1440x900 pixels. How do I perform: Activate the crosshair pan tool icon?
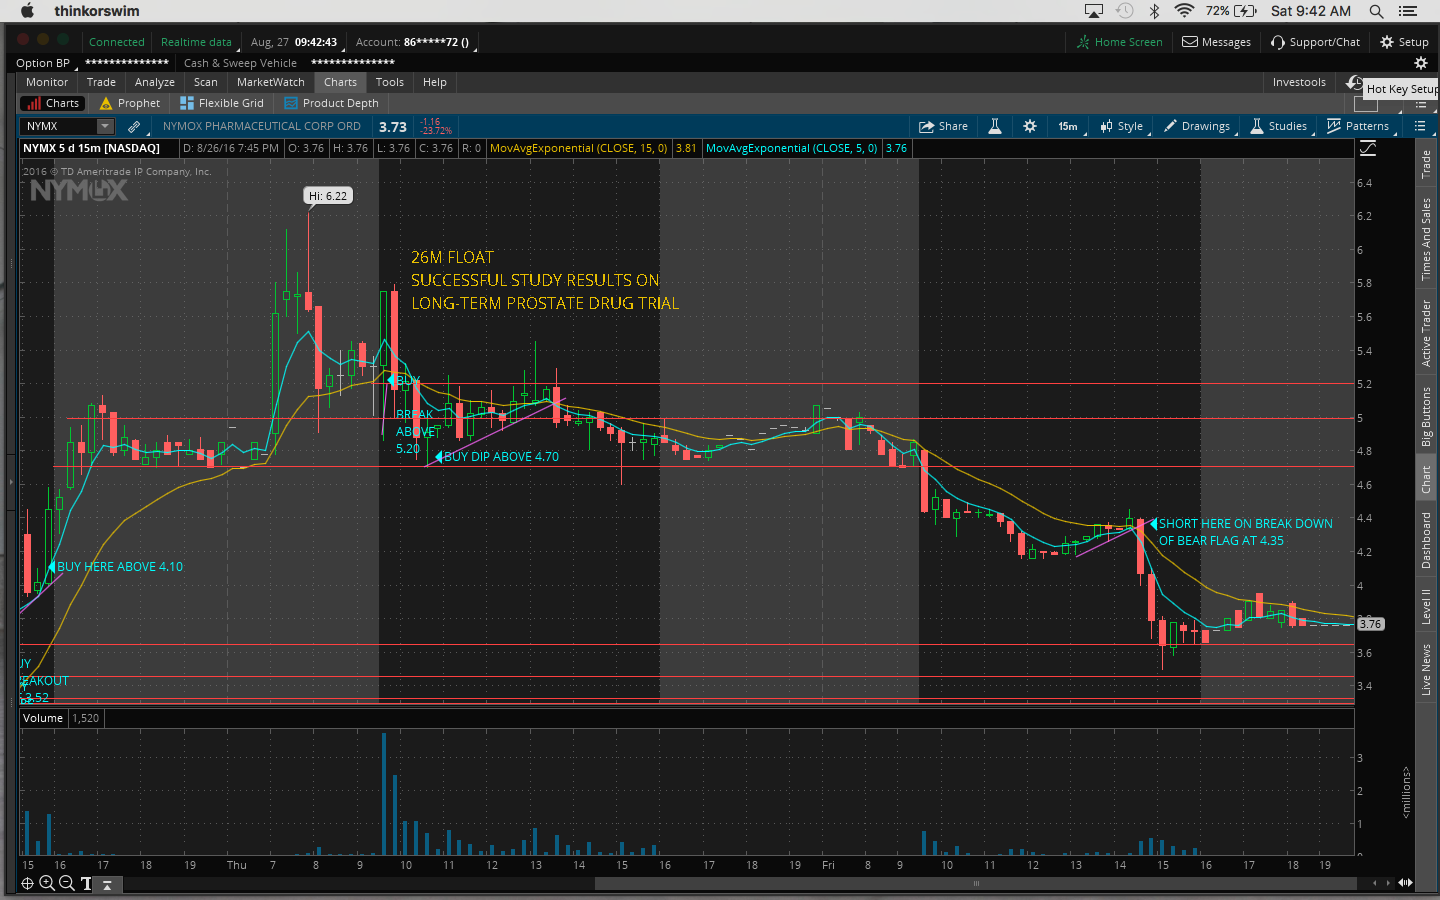click(27, 883)
